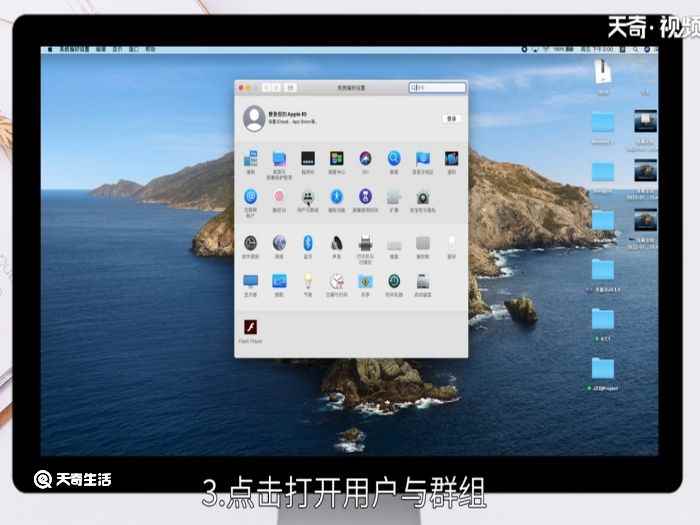Open the Edit menu in the menu bar
The image size is (700, 525).
pos(101,50)
